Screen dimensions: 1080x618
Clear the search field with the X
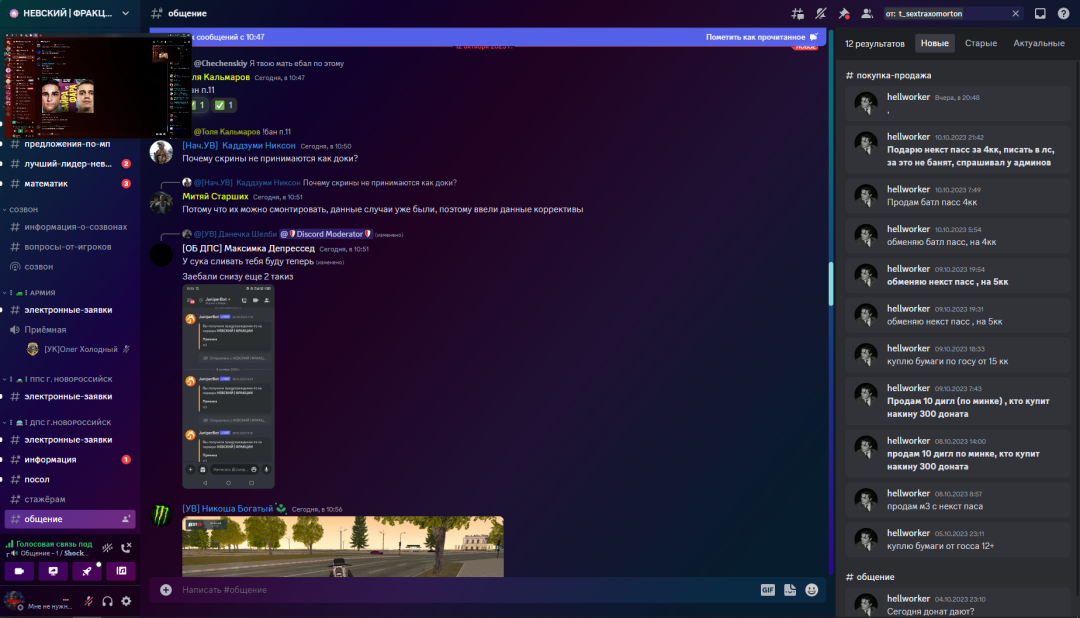tap(1015, 13)
